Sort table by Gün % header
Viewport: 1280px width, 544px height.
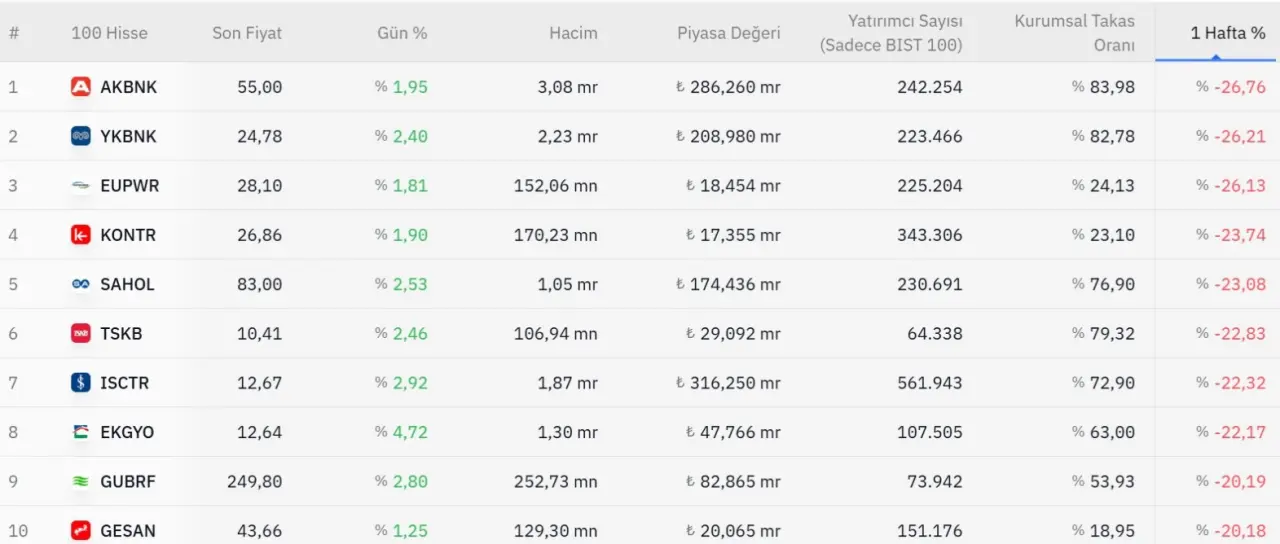[402, 33]
